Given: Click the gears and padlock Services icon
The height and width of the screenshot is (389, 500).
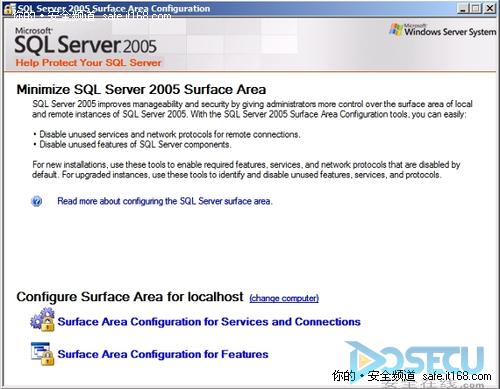Looking at the screenshot, I should pyautogui.click(x=43, y=319).
